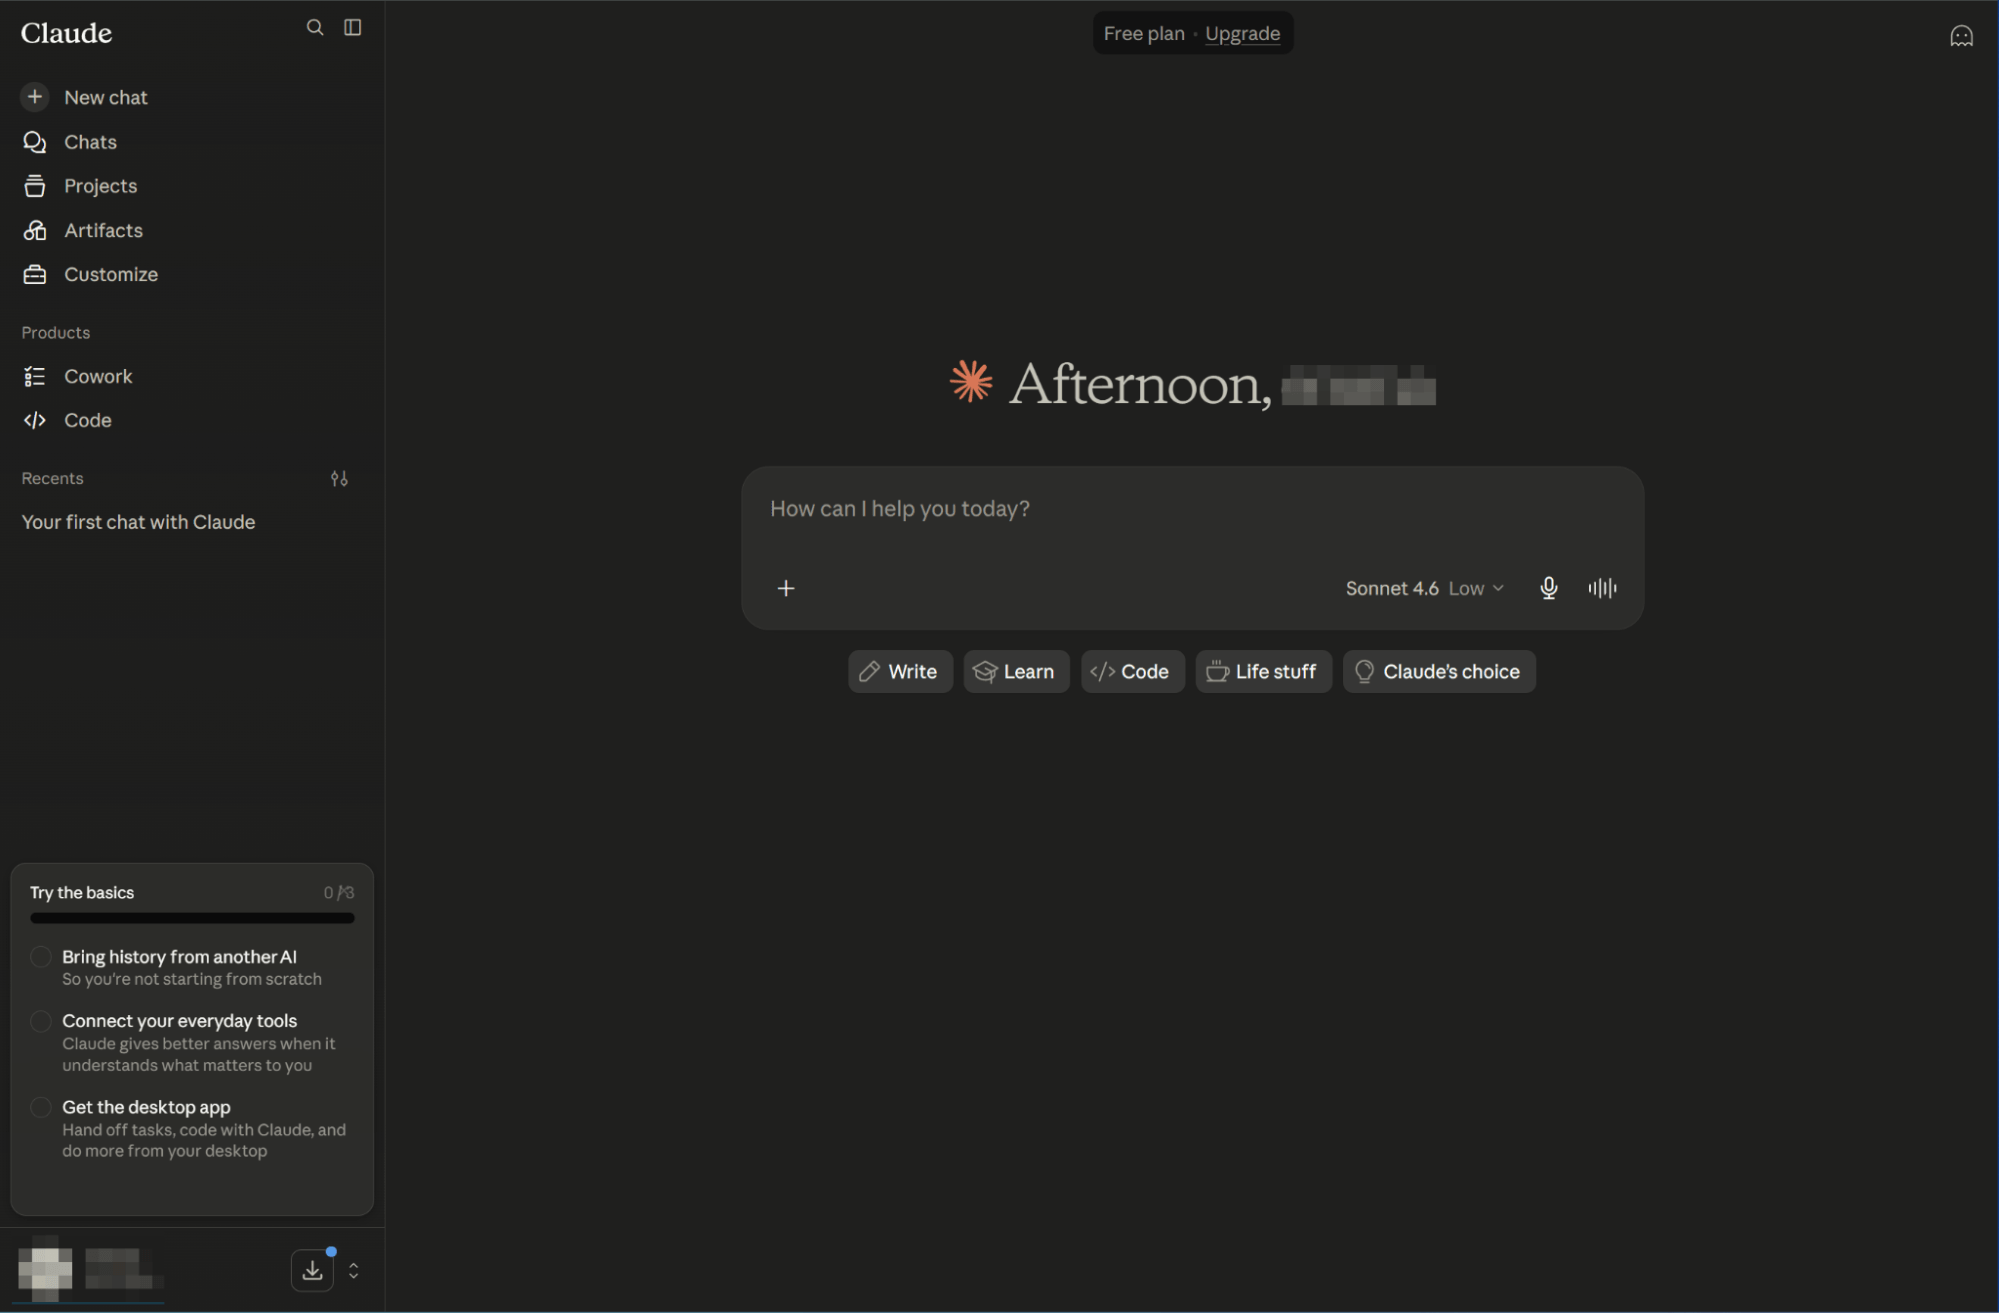Click the Claude wordmark in sidebar

coord(66,33)
